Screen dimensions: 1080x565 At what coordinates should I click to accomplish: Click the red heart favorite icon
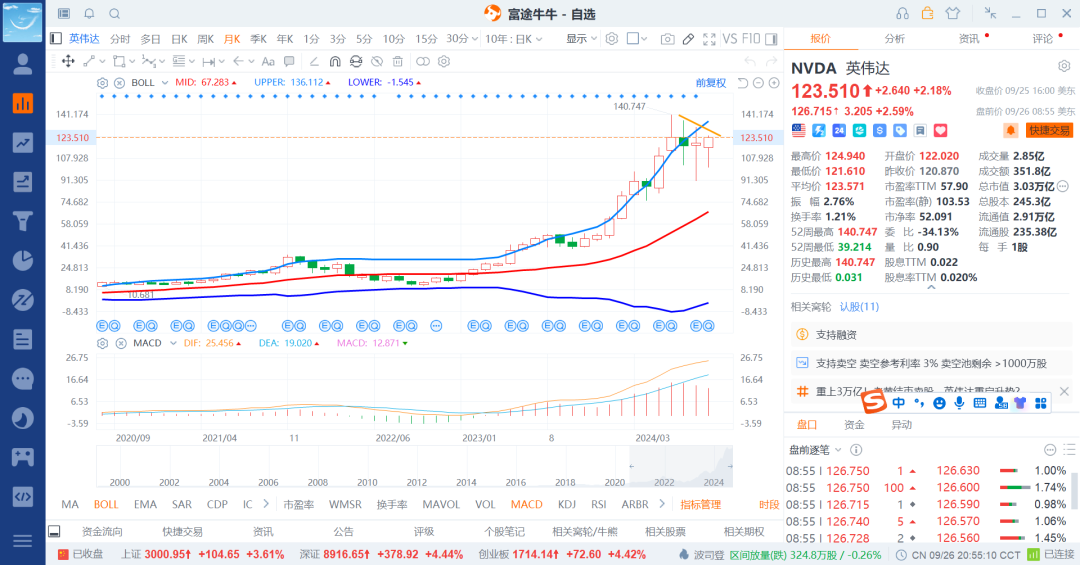[940, 130]
